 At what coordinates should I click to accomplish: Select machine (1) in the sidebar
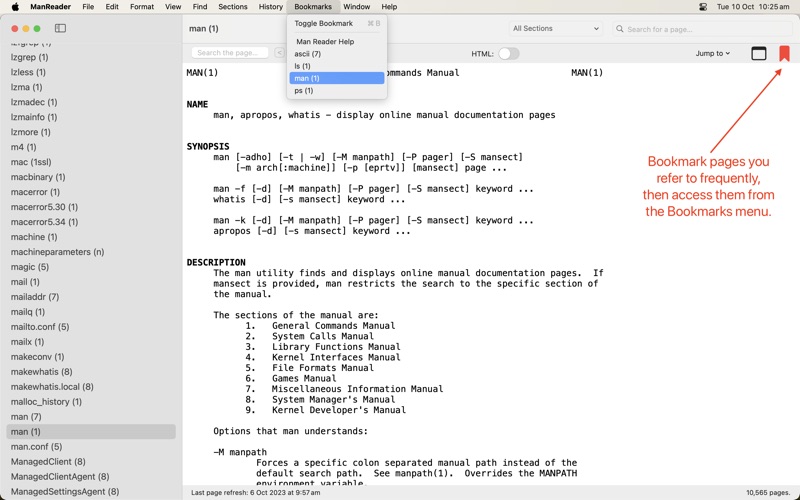point(91,237)
